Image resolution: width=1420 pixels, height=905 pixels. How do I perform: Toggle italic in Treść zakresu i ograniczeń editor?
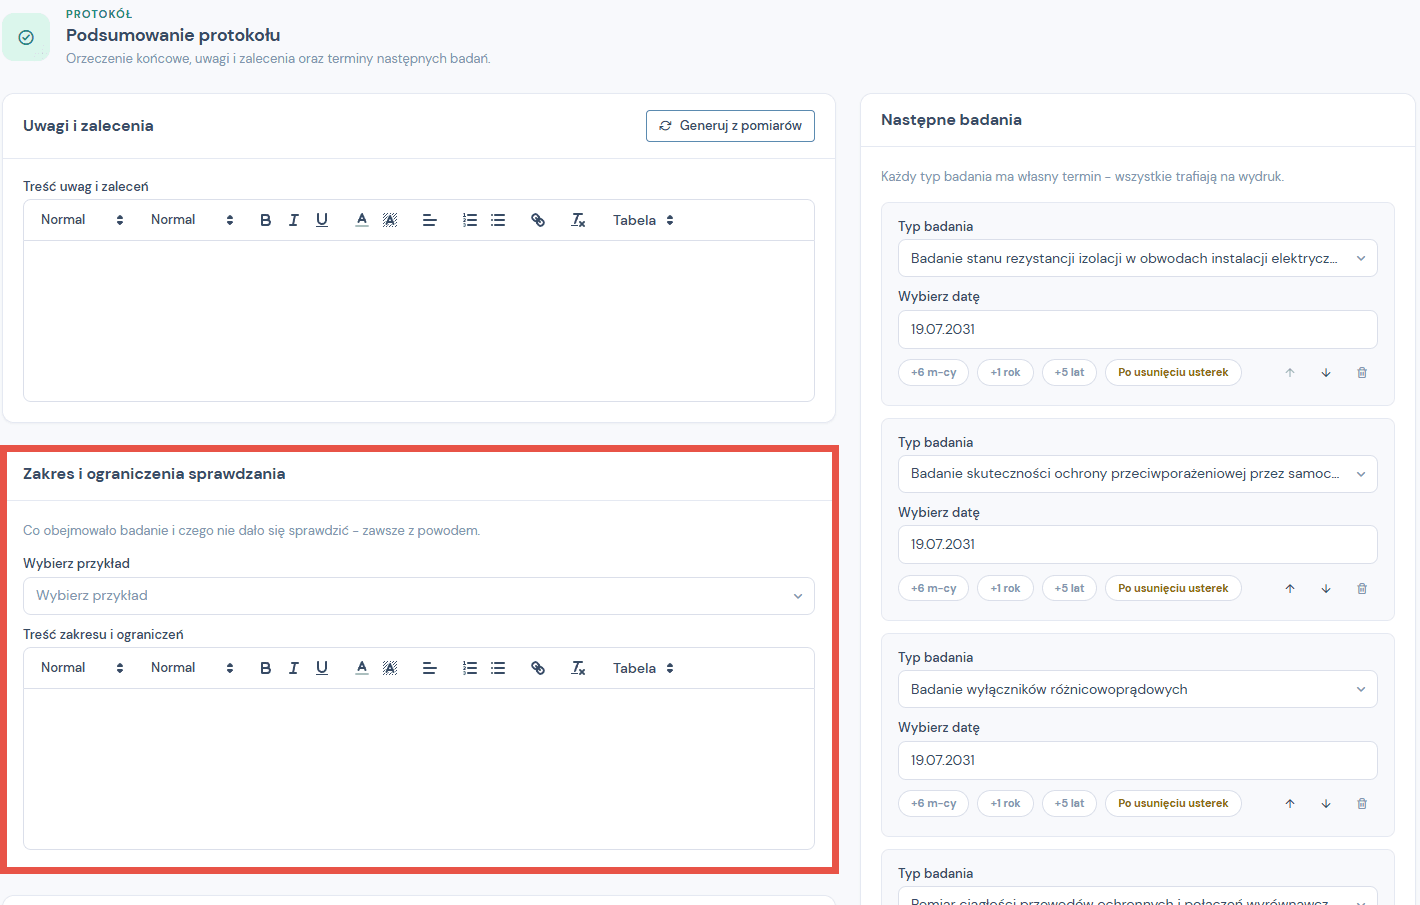[x=294, y=668]
